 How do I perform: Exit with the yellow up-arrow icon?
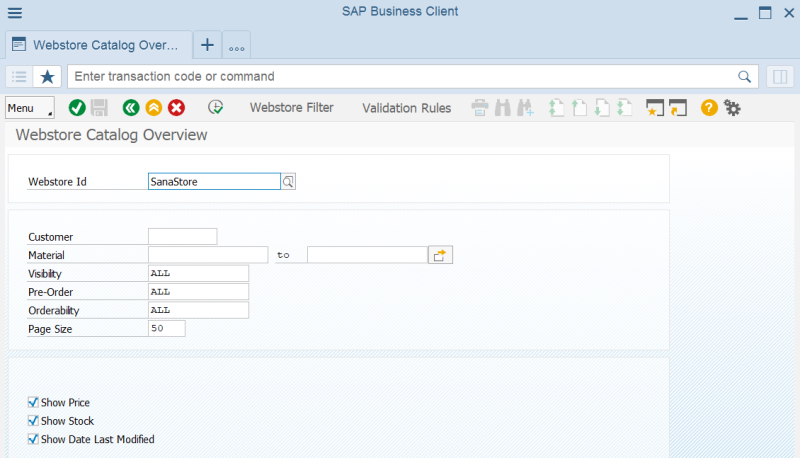tap(154, 108)
